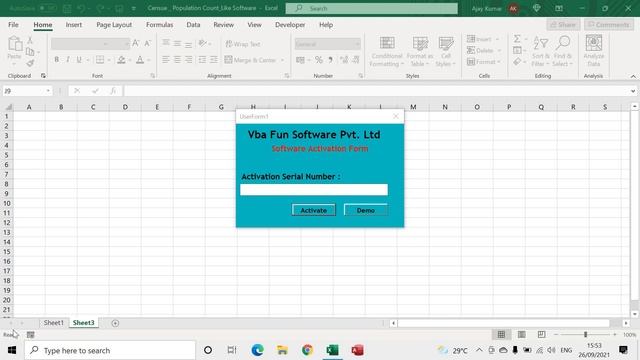Click Format in the Cells group

point(484,62)
